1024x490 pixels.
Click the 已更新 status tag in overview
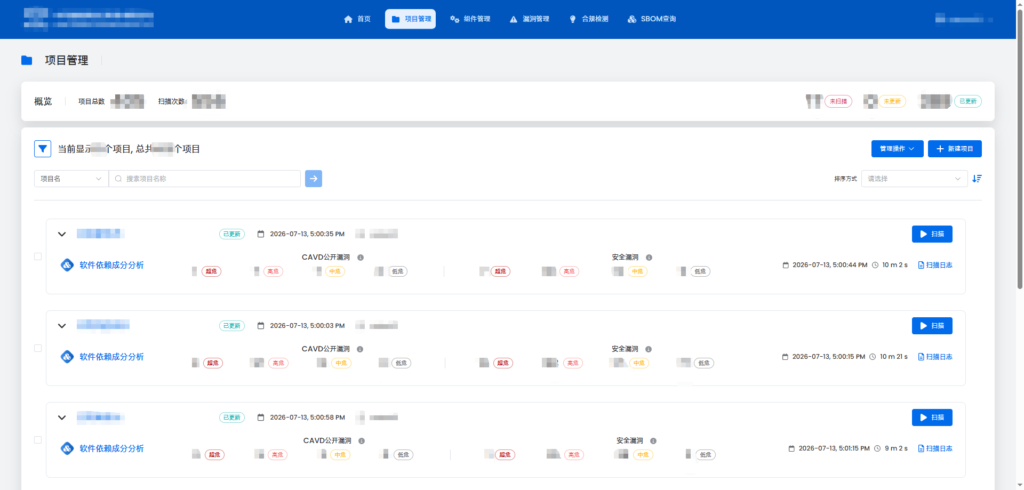pyautogui.click(x=968, y=101)
